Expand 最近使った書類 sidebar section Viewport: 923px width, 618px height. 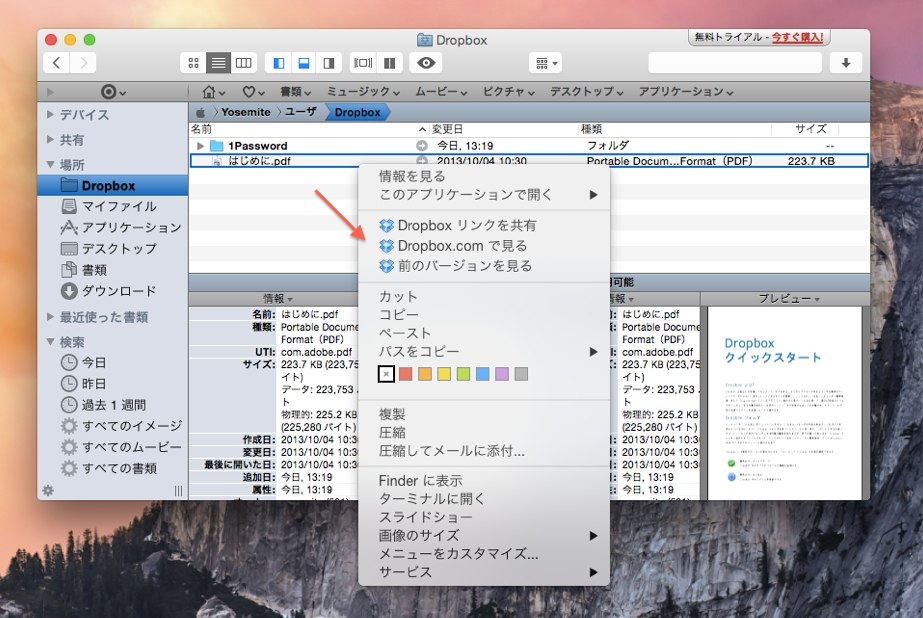tap(50, 317)
